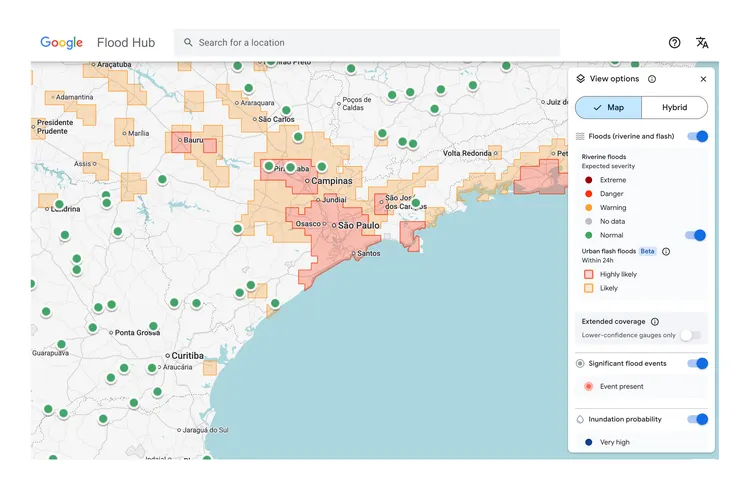Click the search magnifier icon
This screenshot has width=750, height=500.
187,43
